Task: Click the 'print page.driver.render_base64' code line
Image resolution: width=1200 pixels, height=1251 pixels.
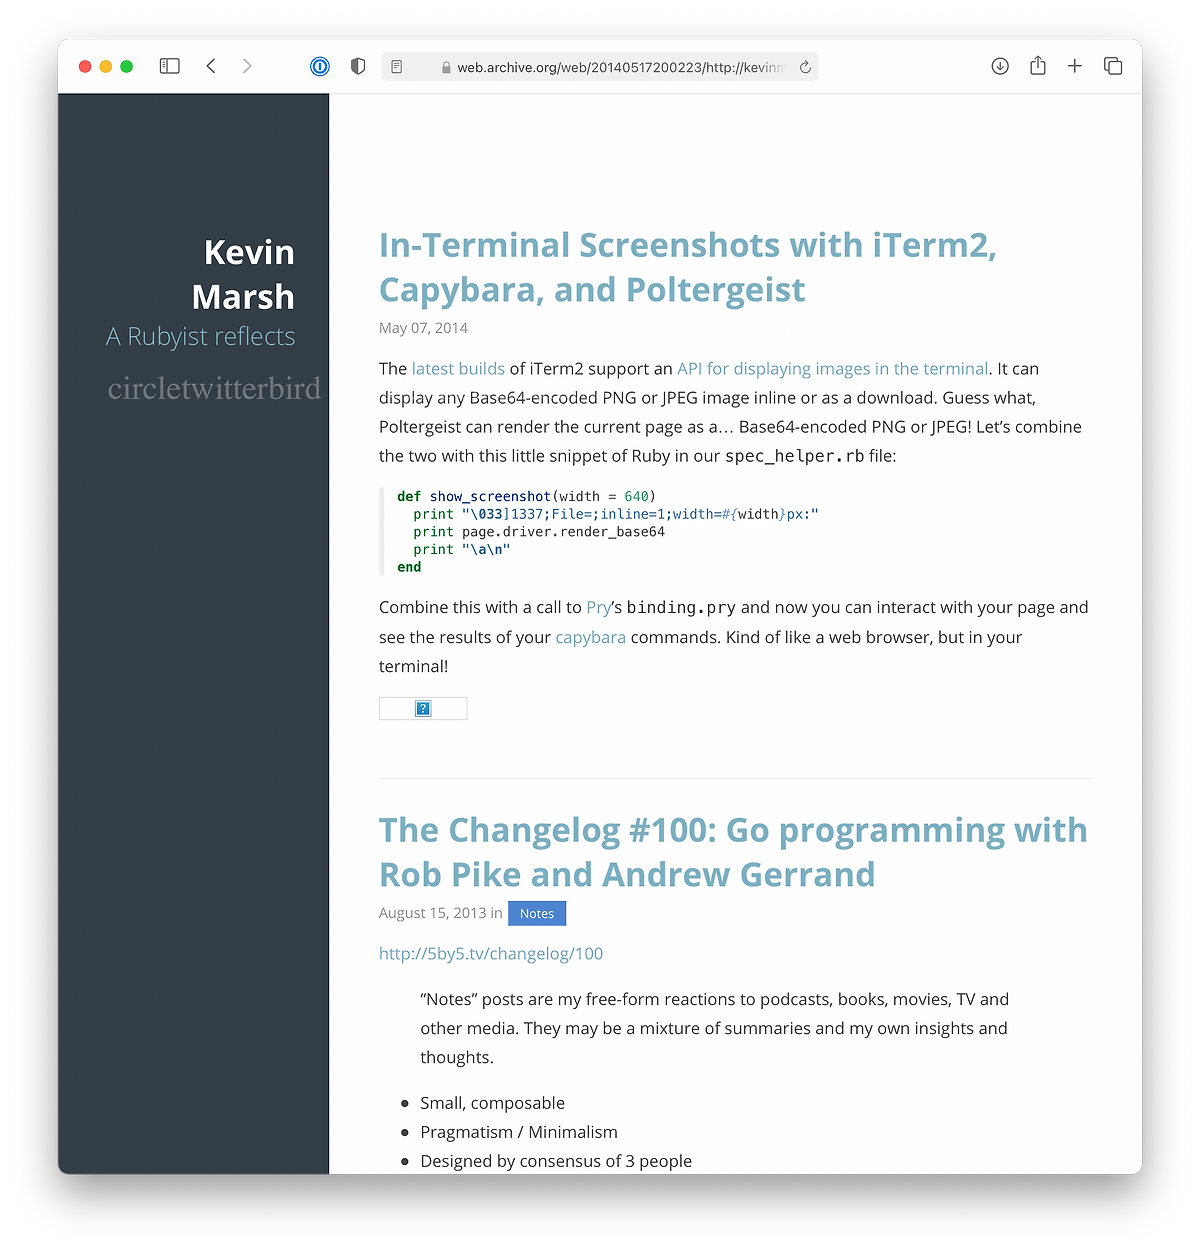Action: pyautogui.click(x=539, y=532)
